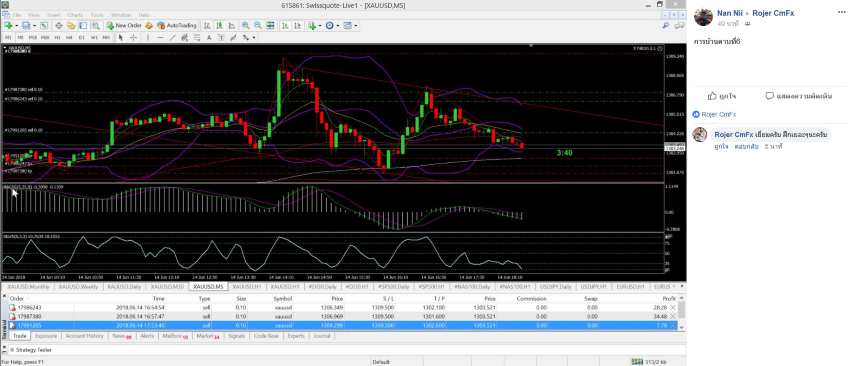Switch to the XAUUSD,Daily chart tab
Viewport: 854px width, 366px height.
[x=124, y=286]
